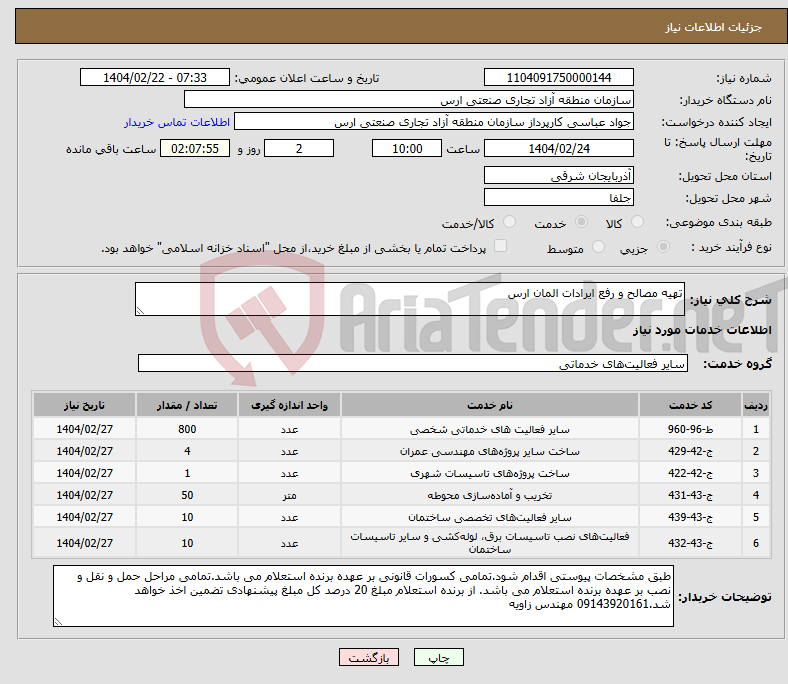Click the quantity 4 cell in row 2

click(x=187, y=451)
